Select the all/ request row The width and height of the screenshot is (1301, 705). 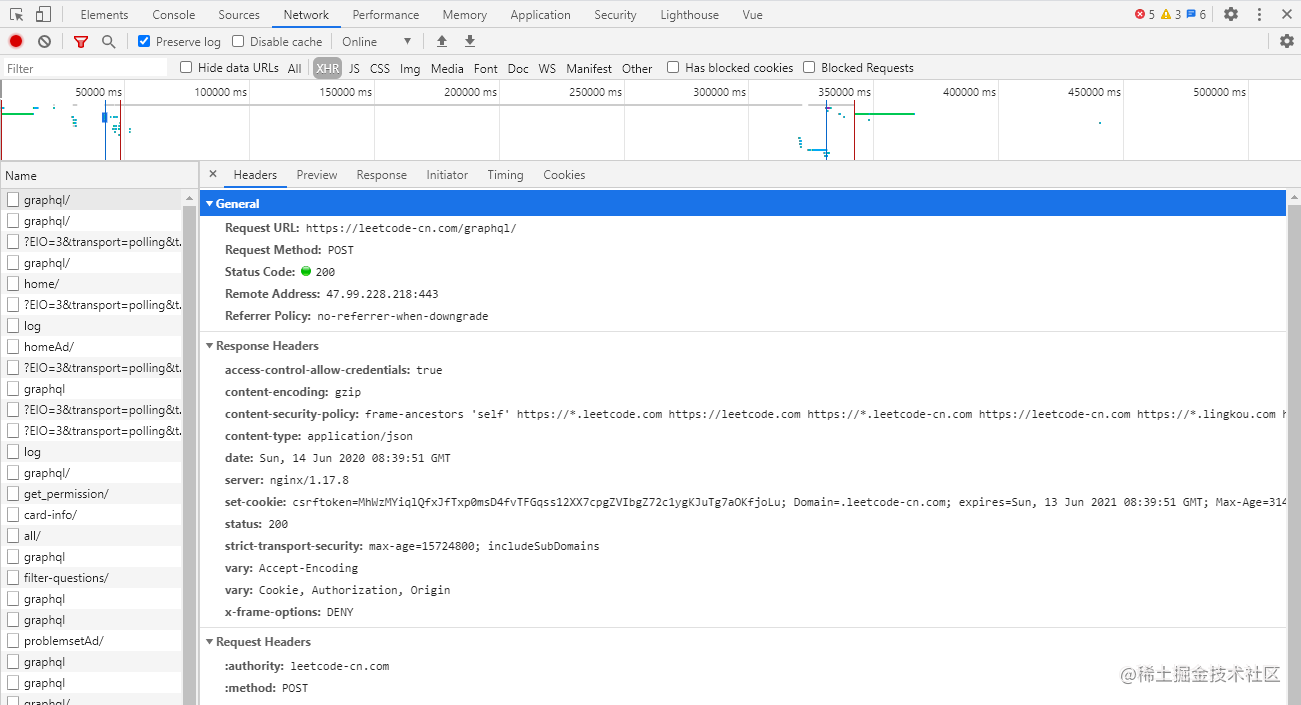click(91, 535)
